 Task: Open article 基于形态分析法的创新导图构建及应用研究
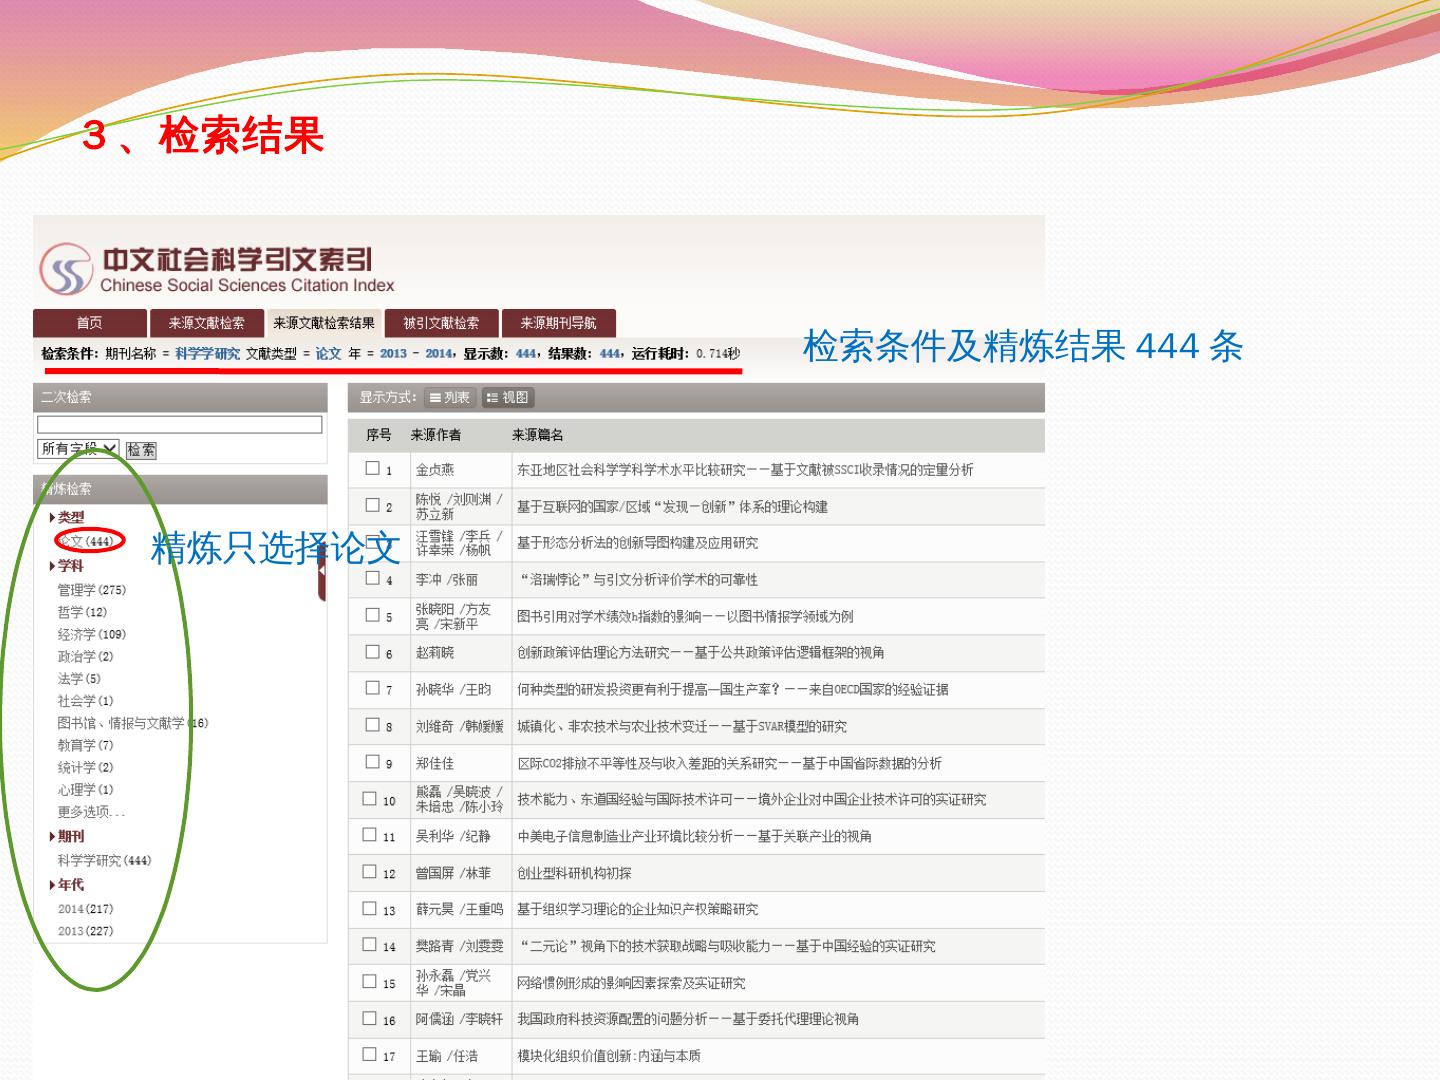637,543
